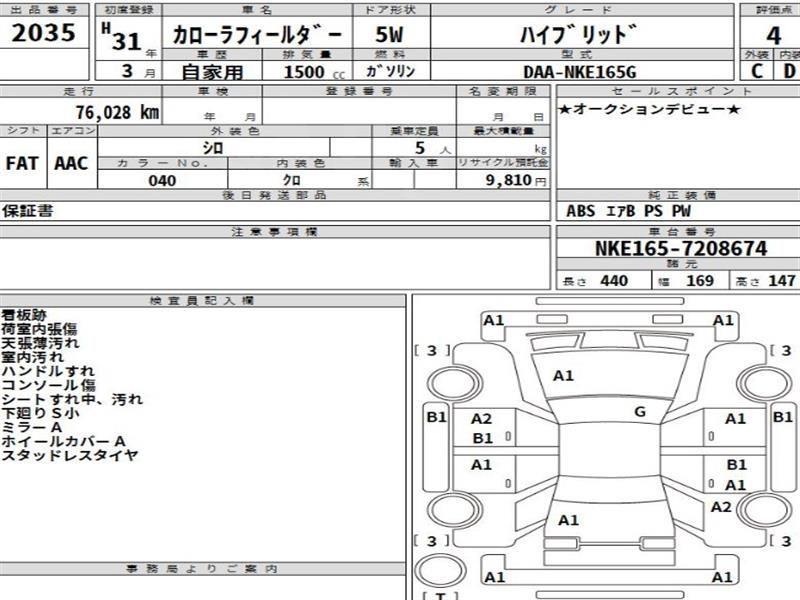Click the 保証書 entry

[27, 211]
